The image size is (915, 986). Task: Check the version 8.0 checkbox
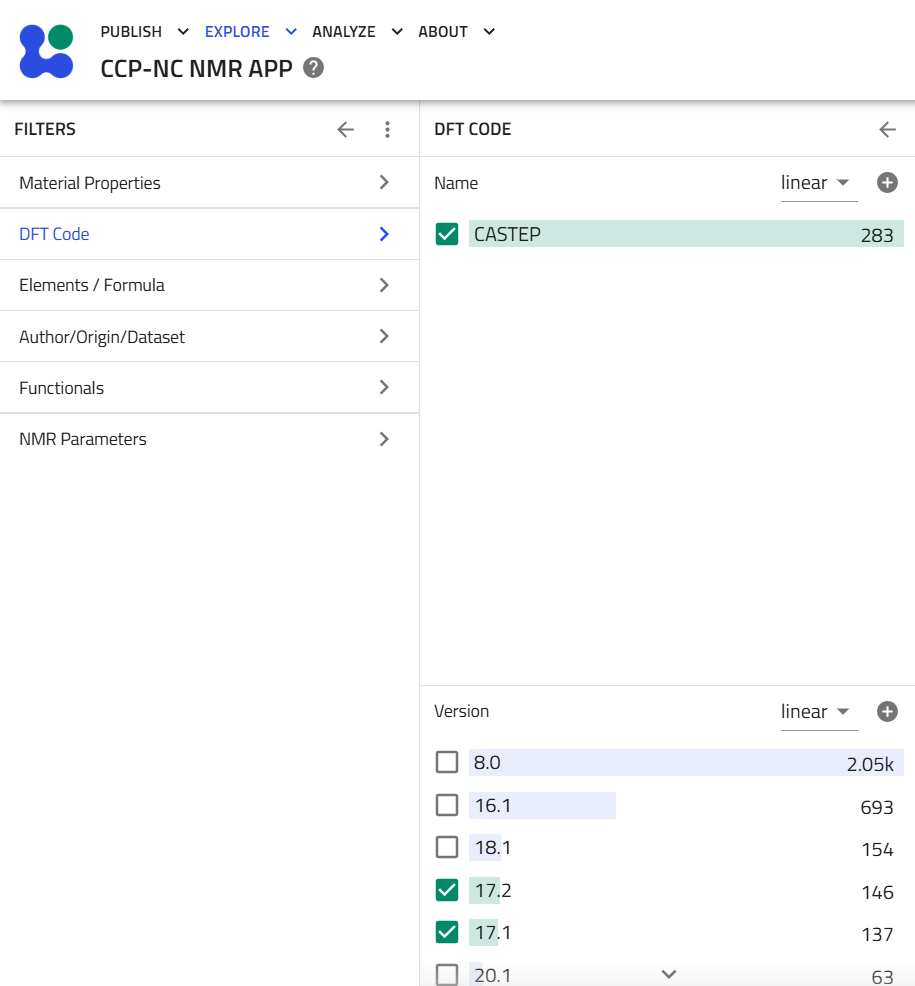pos(447,762)
